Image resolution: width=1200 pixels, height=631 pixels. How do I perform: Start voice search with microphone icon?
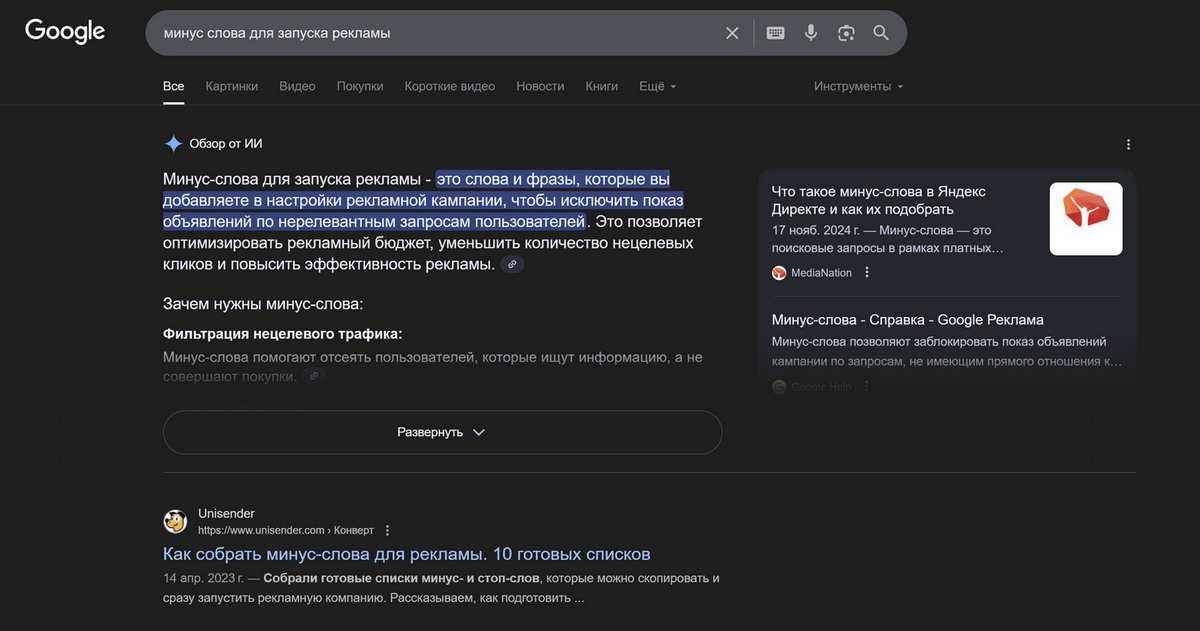(811, 33)
